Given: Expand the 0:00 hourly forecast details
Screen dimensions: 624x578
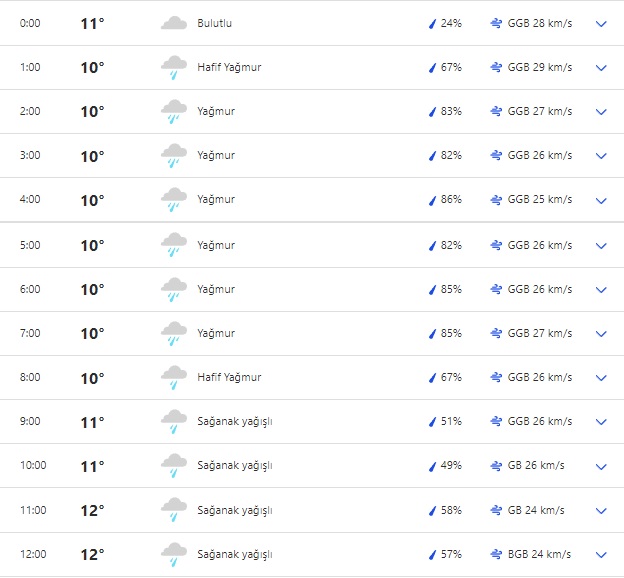Looking at the screenshot, I should coord(601,23).
